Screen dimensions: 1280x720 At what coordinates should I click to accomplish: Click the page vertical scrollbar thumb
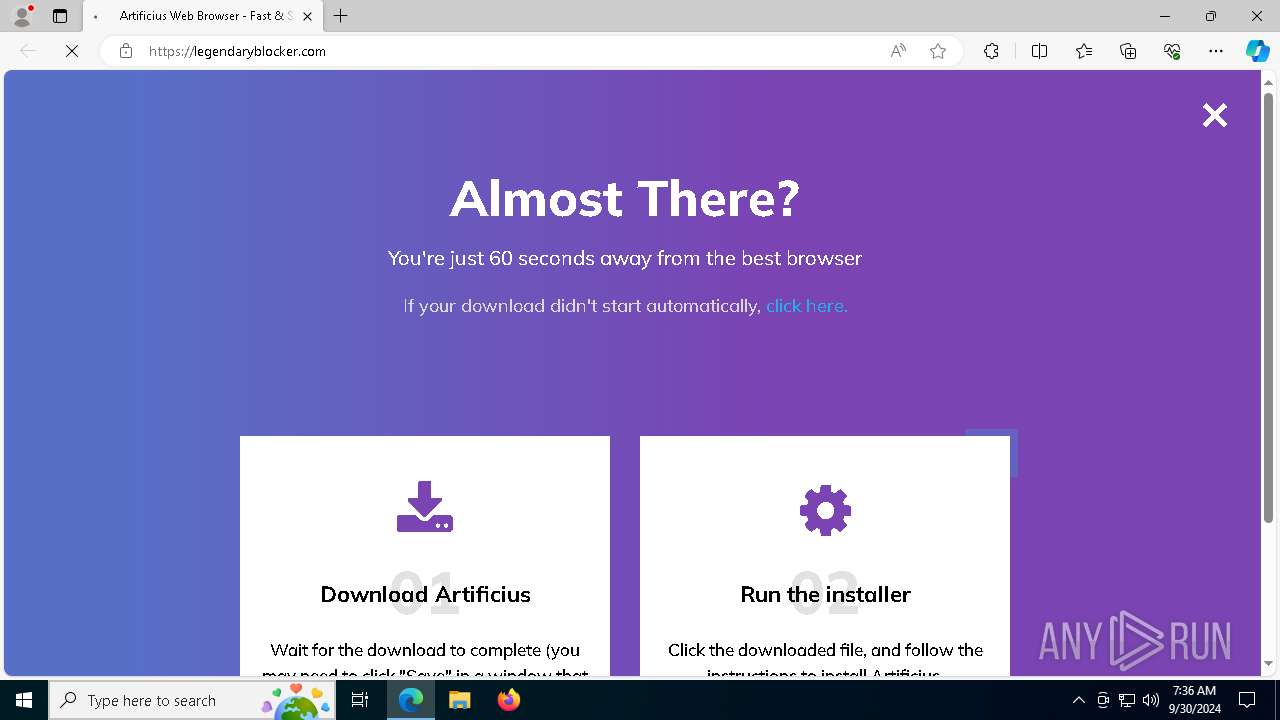(1269, 307)
